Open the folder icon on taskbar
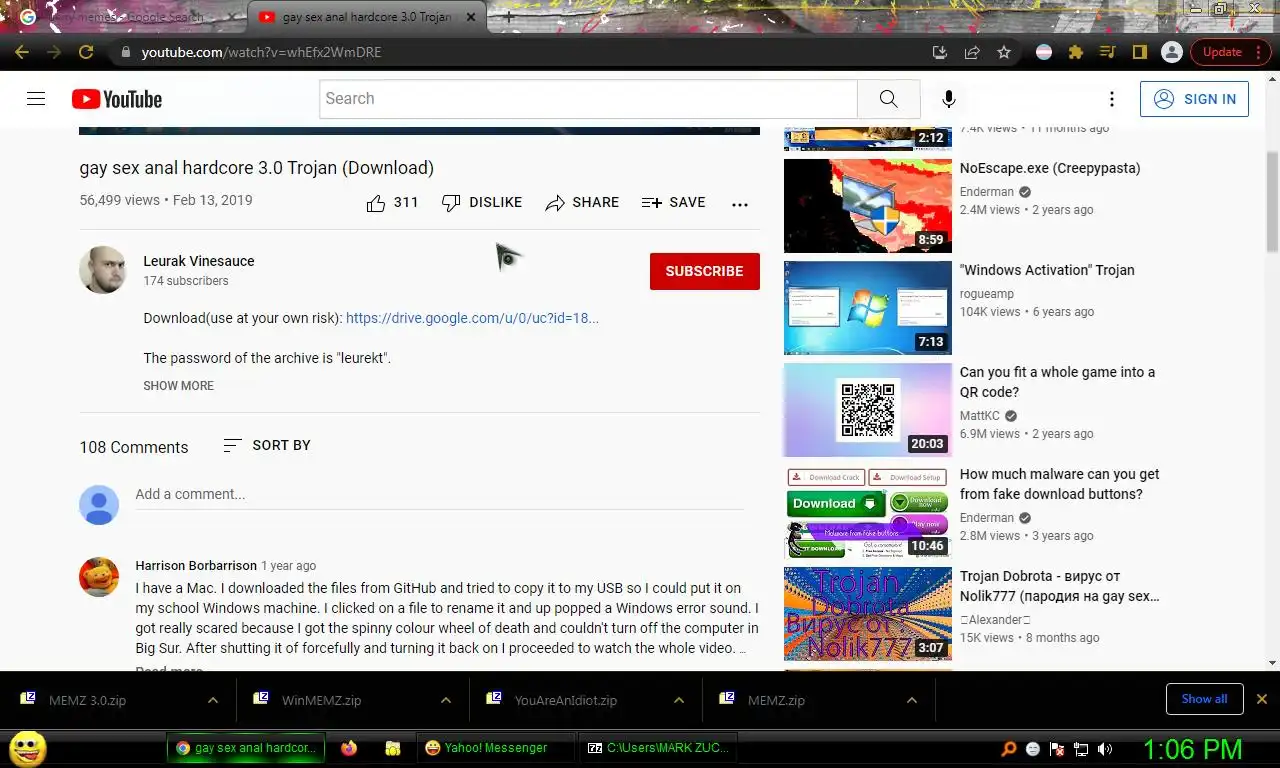 [393, 748]
